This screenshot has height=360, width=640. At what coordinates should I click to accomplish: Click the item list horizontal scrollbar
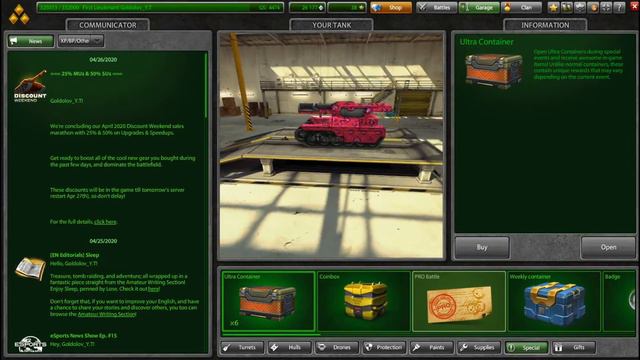271,335
